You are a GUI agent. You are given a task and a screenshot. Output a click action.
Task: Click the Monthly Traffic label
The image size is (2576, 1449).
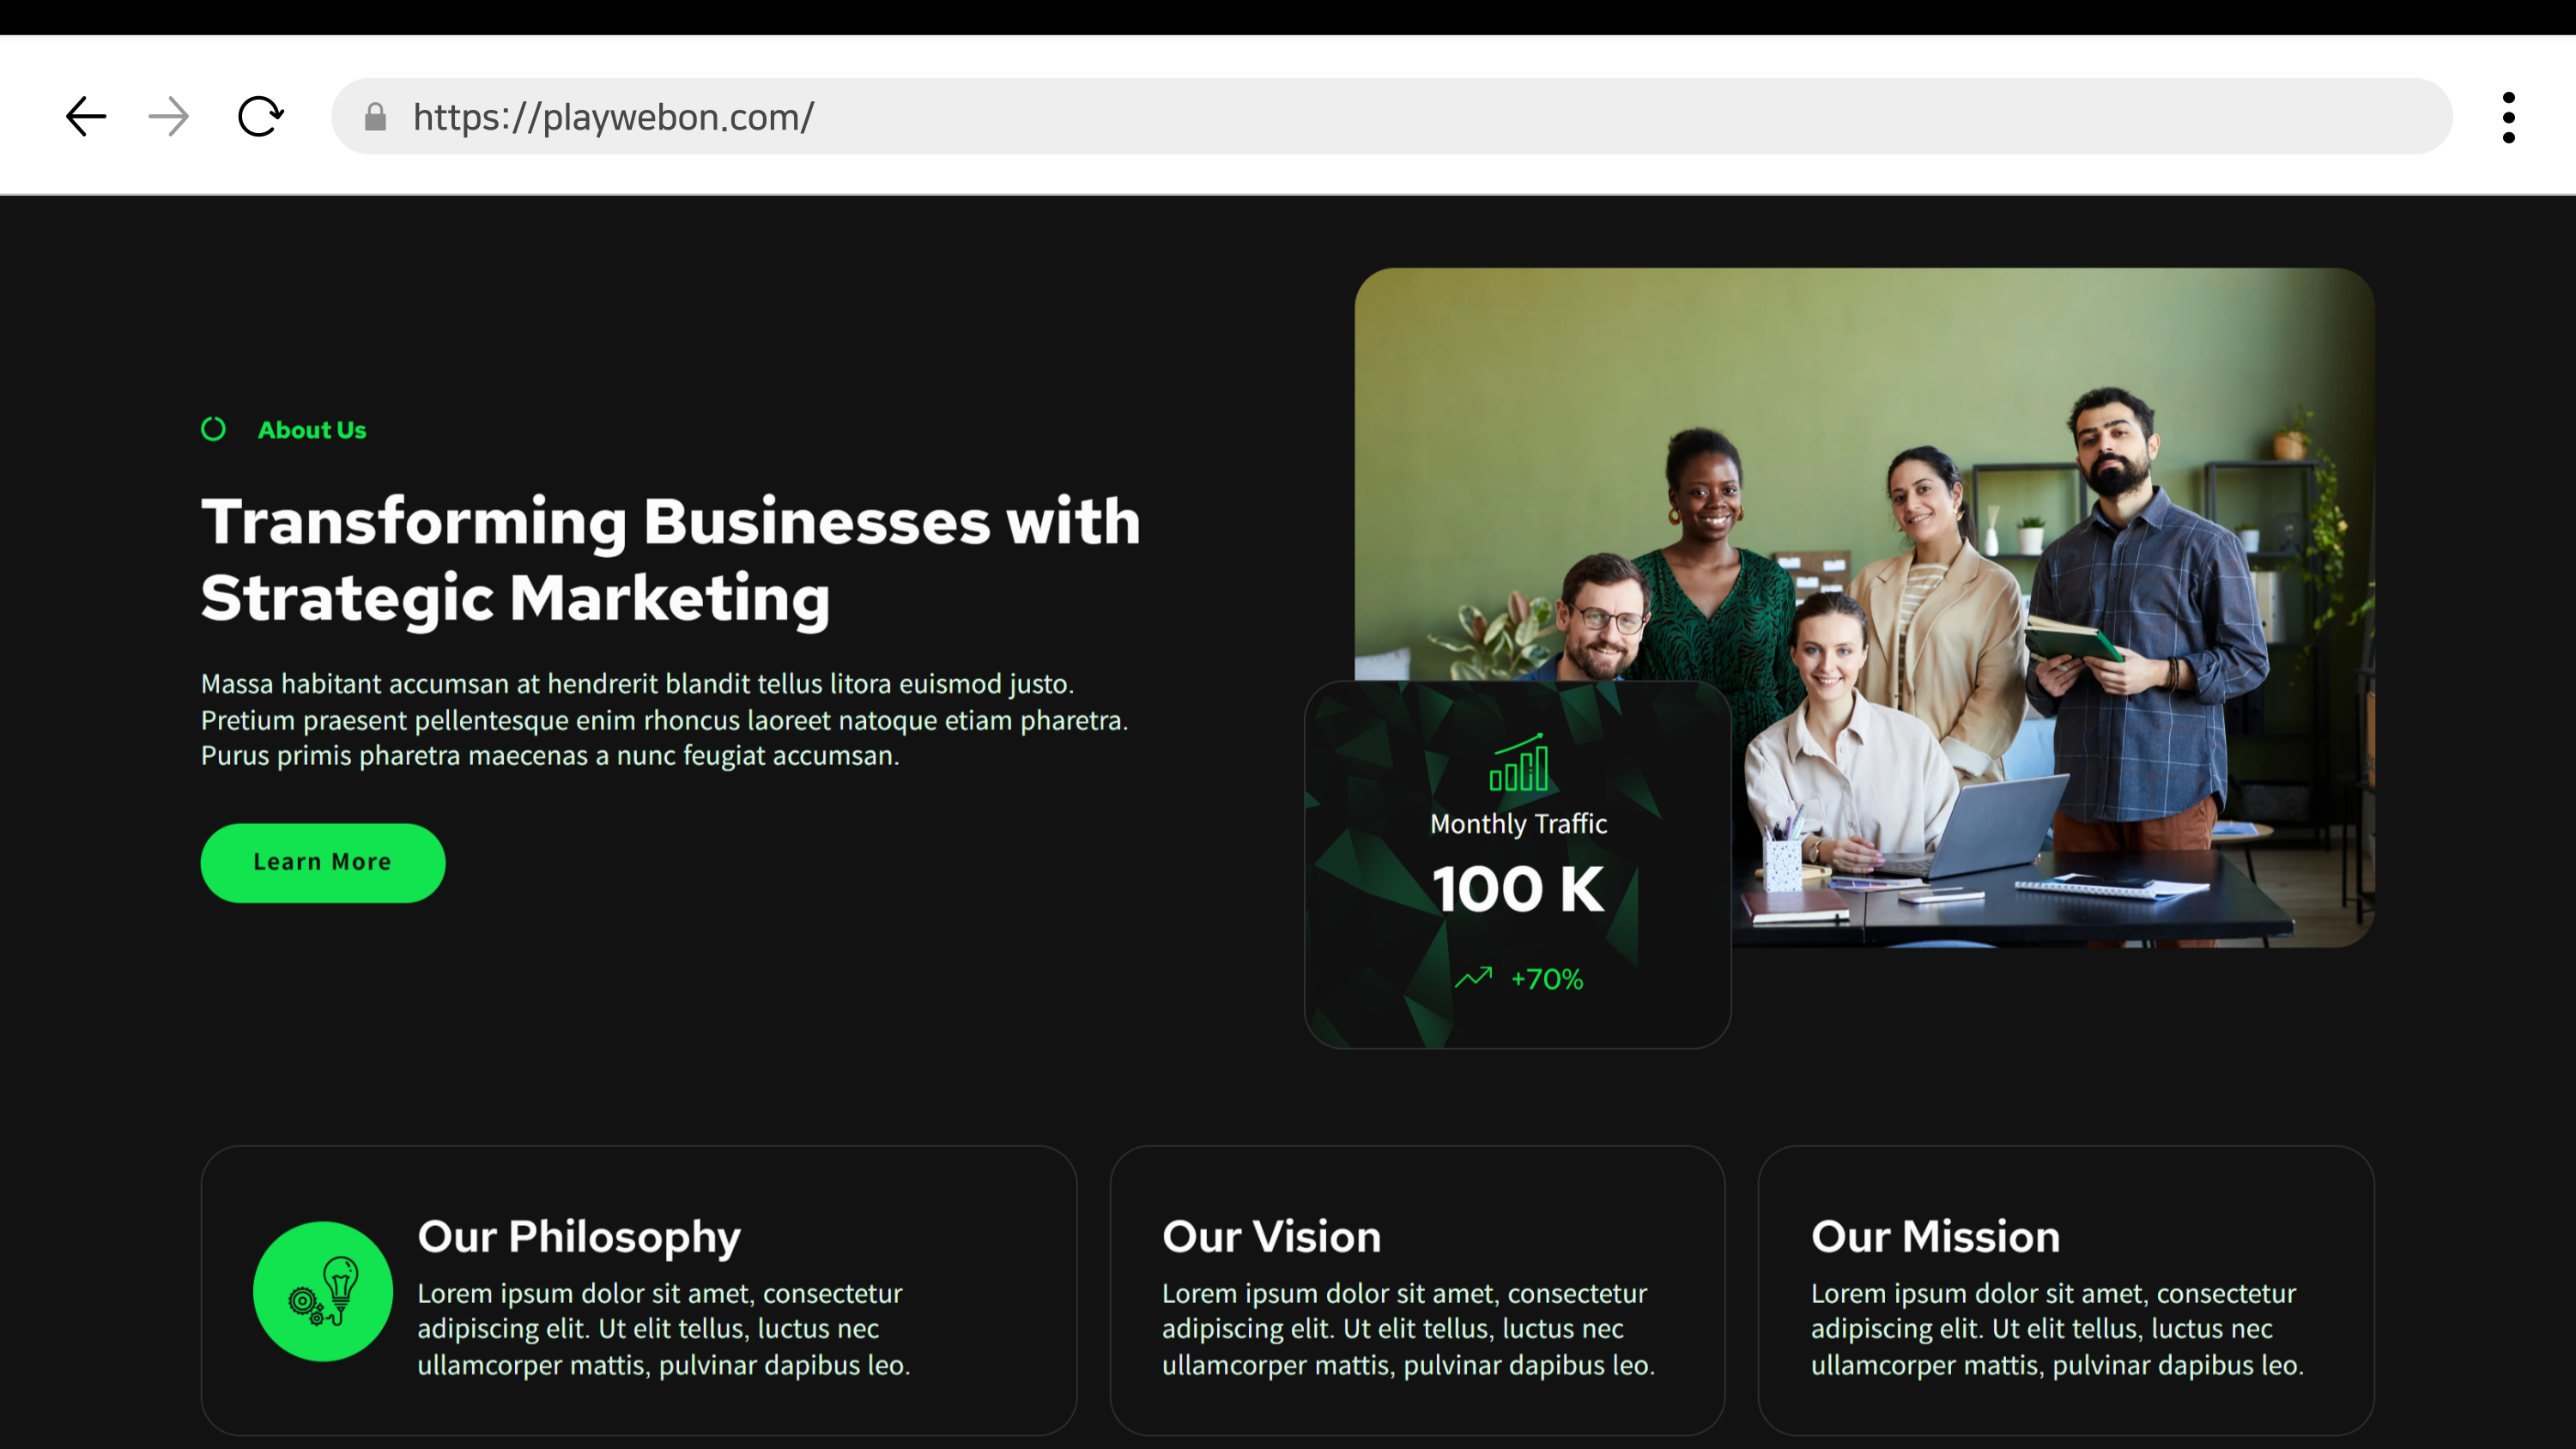click(1518, 824)
